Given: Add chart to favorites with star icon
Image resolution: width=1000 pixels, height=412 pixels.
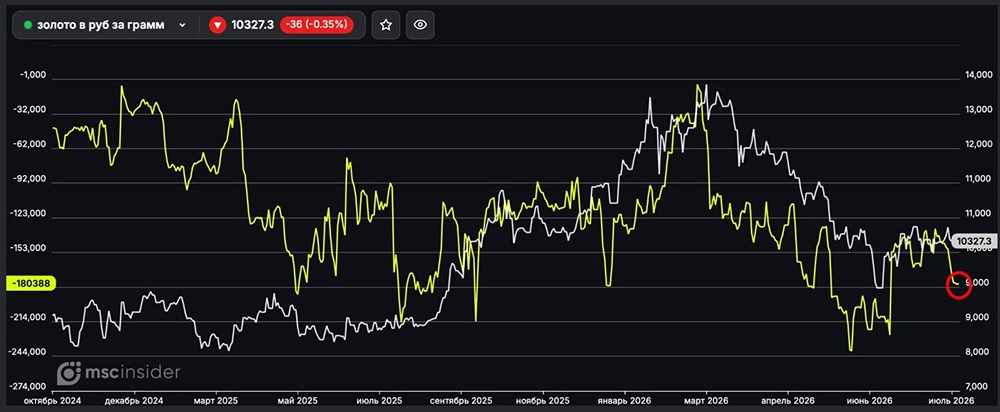Looking at the screenshot, I should [x=386, y=25].
